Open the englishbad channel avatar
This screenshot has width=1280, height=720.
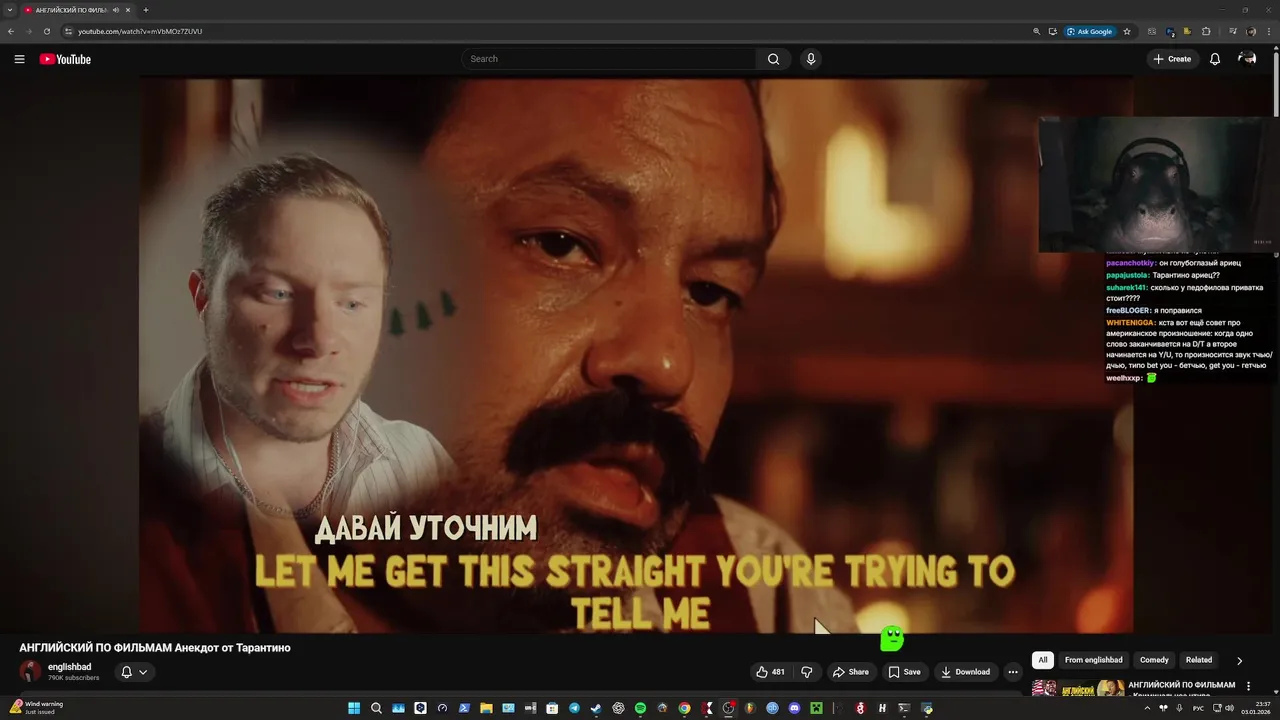[x=31, y=672]
